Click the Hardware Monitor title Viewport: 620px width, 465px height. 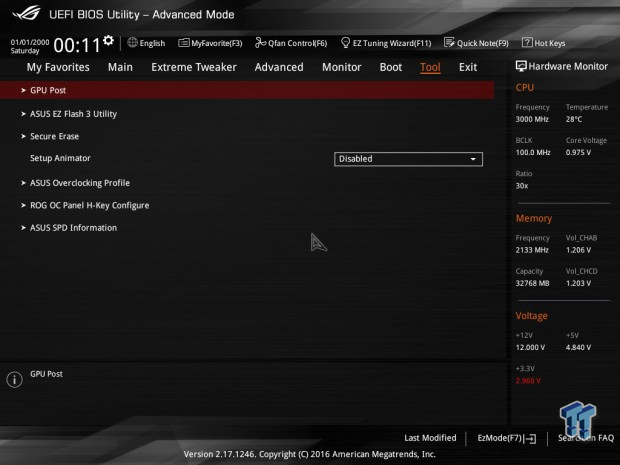[x=568, y=66]
